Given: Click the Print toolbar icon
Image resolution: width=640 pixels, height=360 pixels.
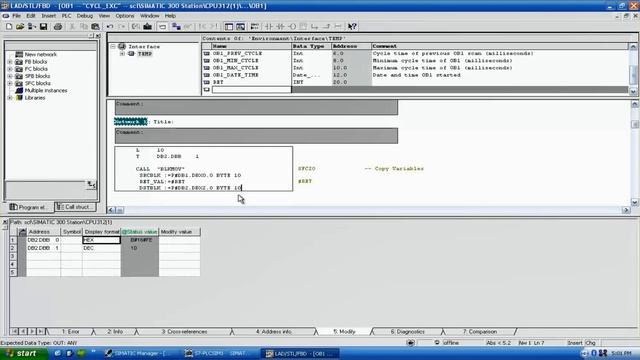Looking at the screenshot, I should click(58, 27).
